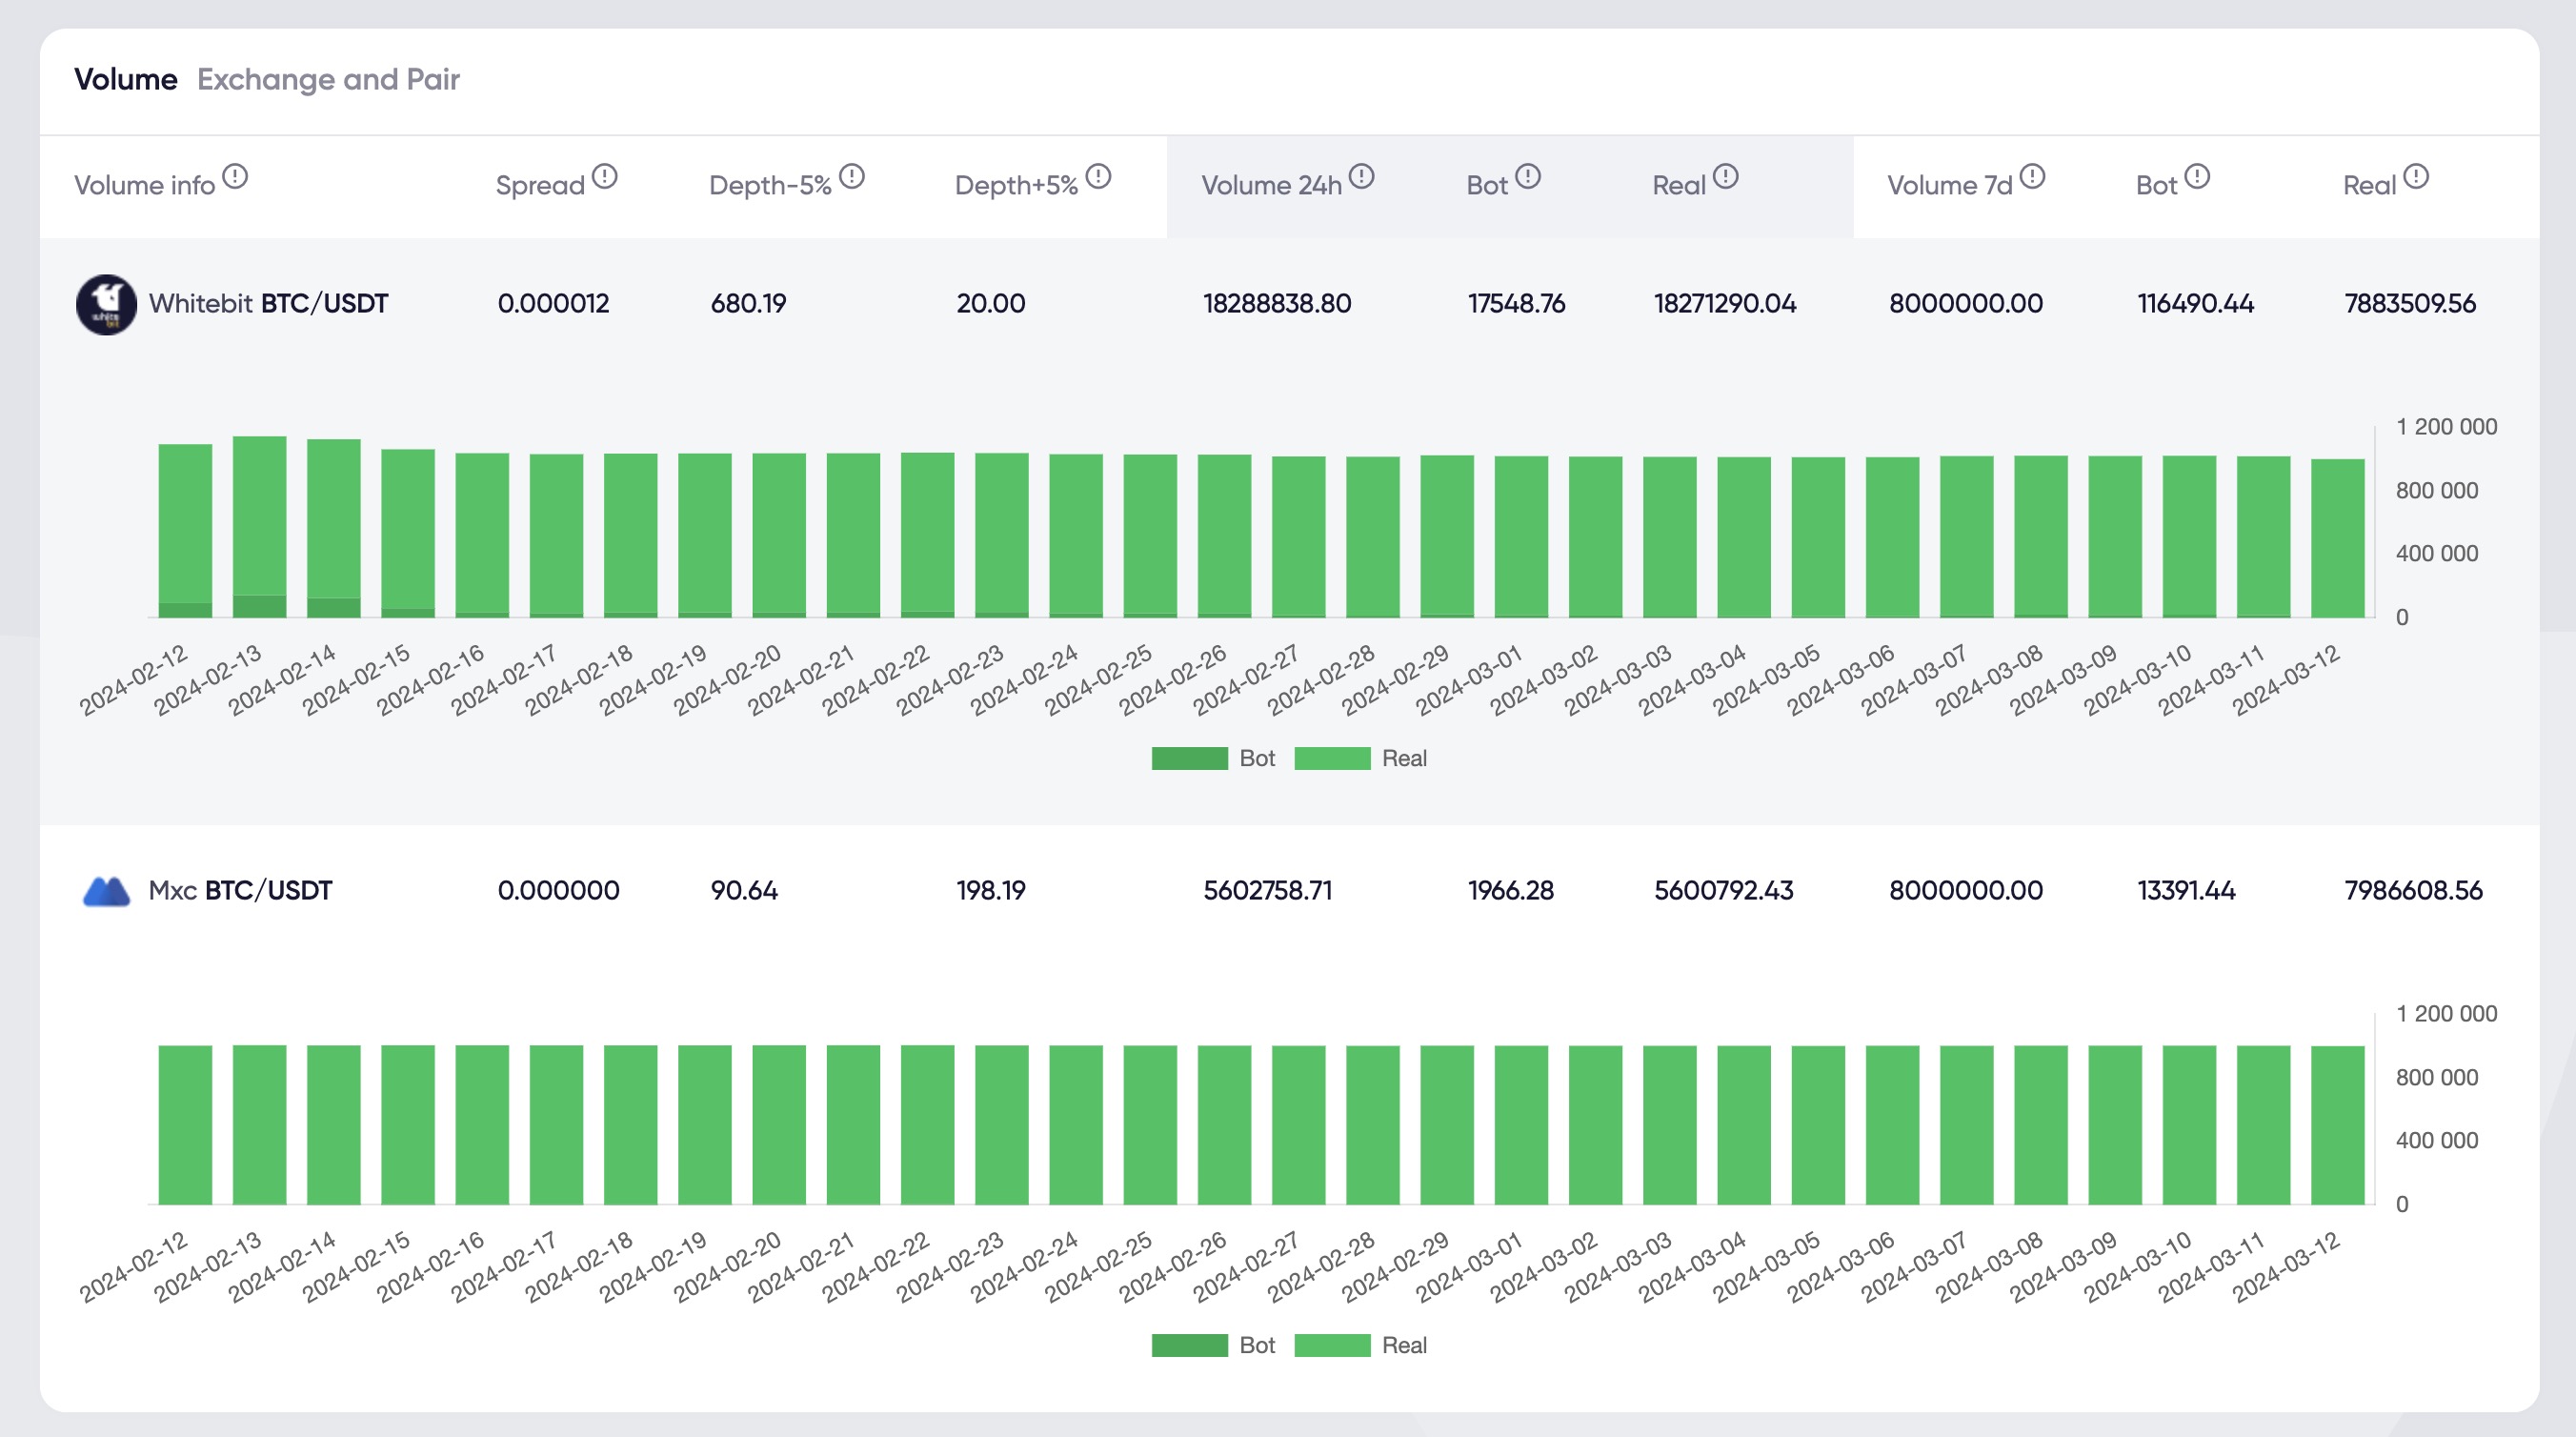
Task: Click the Mxc exchange logo
Action: pos(106,891)
